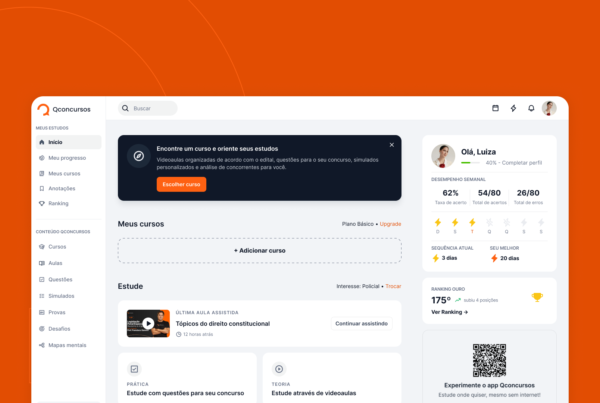Open the calendar icon in top bar
This screenshot has width=600, height=403.
coord(495,108)
